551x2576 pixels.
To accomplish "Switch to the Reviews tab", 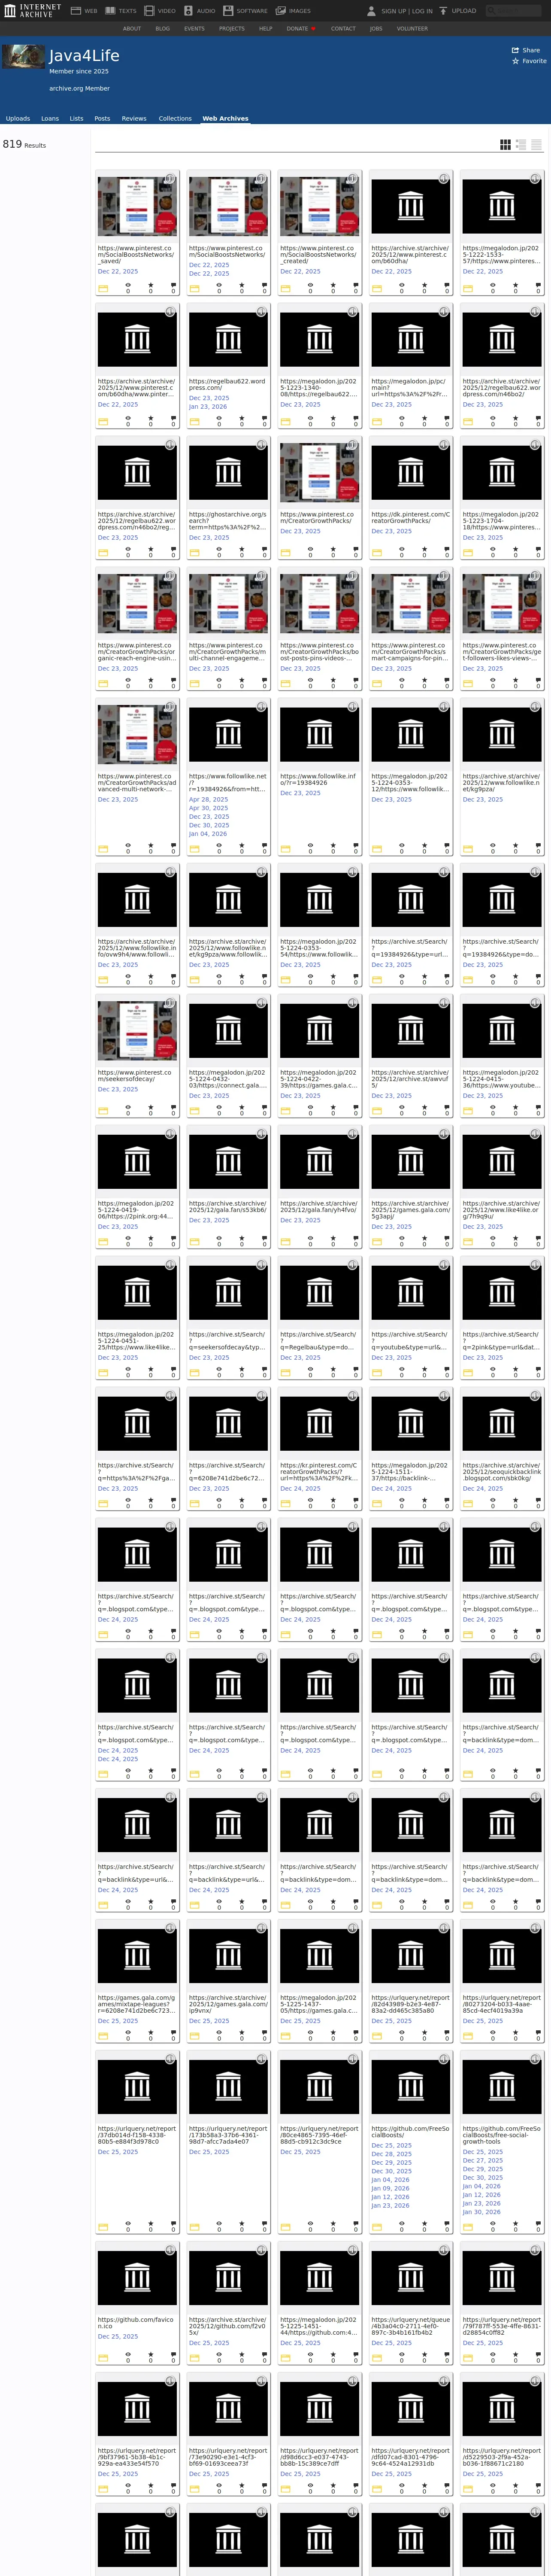I will click(x=134, y=118).
